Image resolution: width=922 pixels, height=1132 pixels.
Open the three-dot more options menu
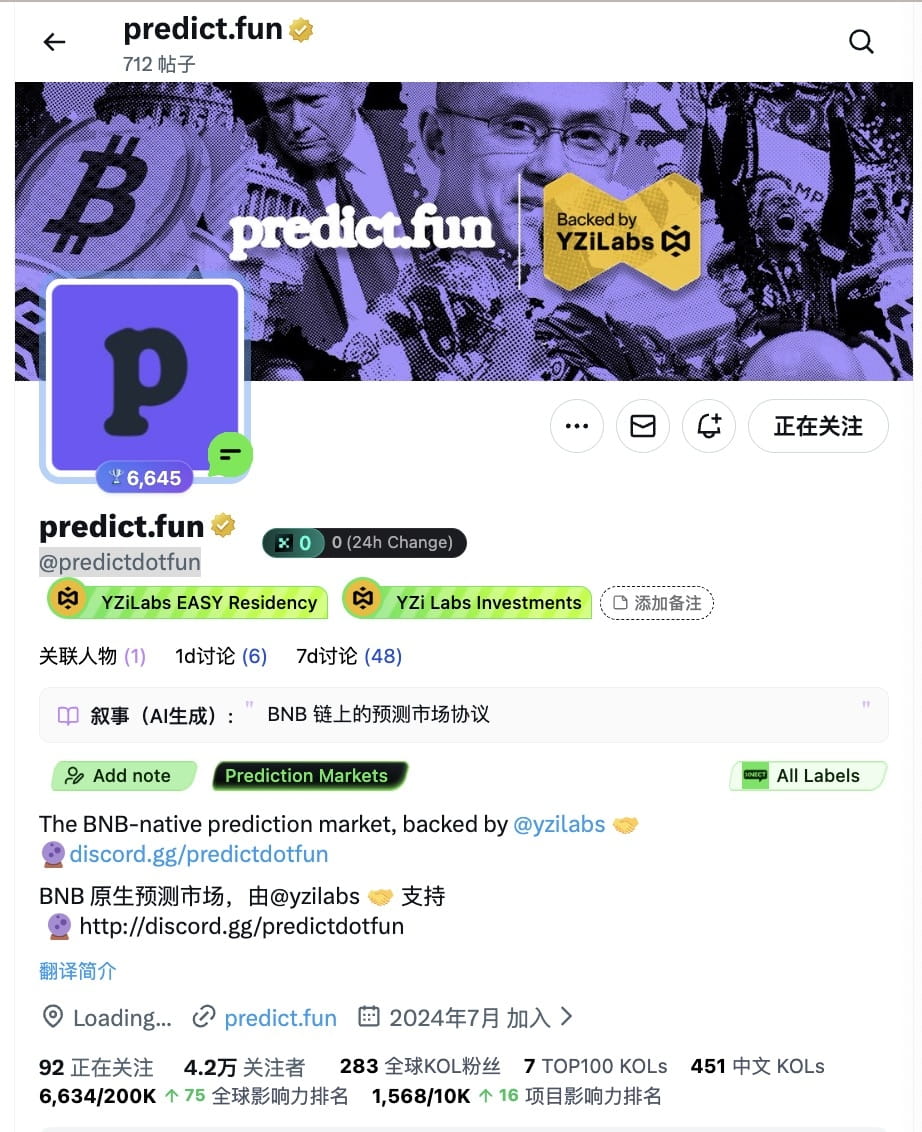[576, 426]
